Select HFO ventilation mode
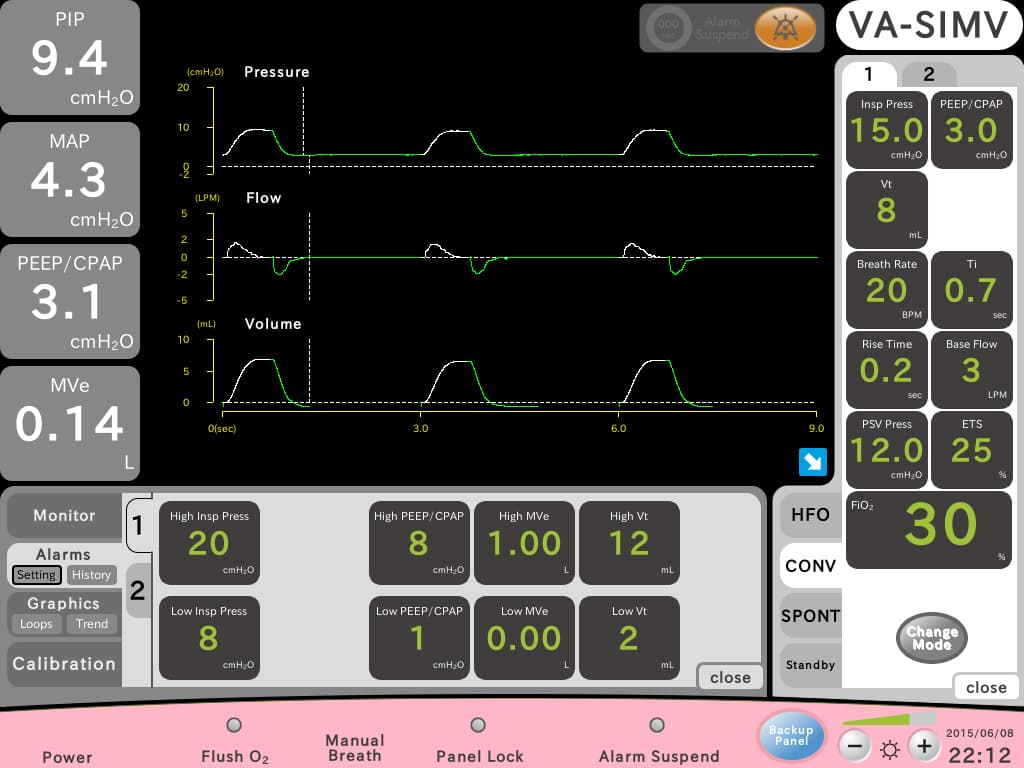Screen dimensions: 1024x768 (810, 515)
